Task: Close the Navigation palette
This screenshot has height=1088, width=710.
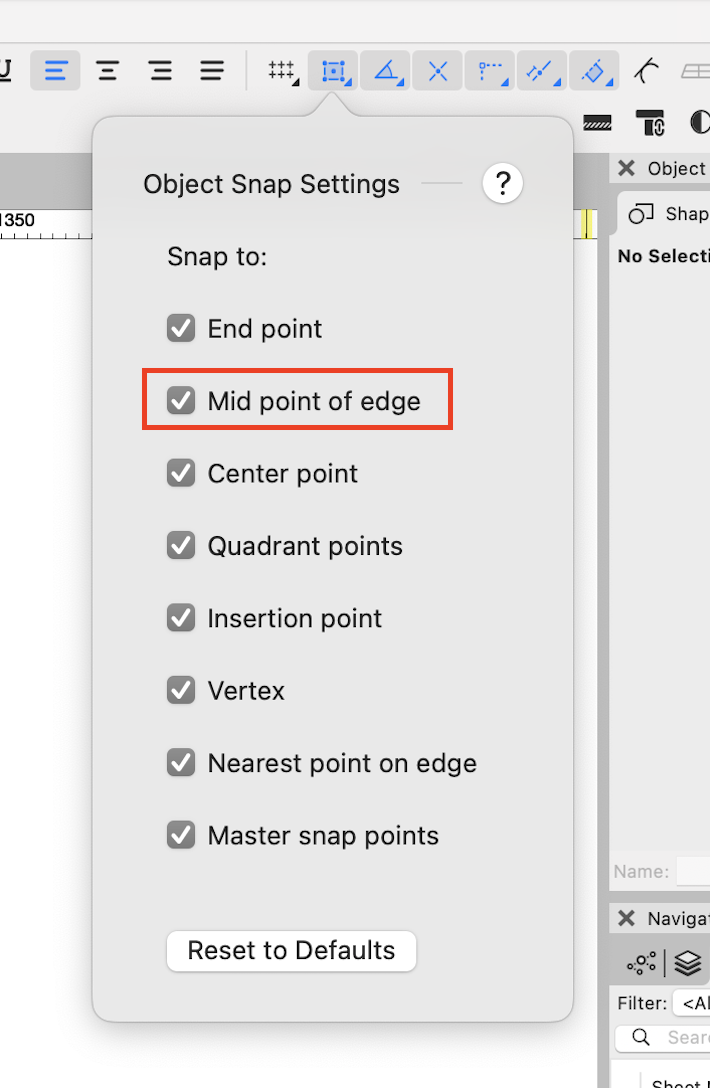Action: (627, 919)
